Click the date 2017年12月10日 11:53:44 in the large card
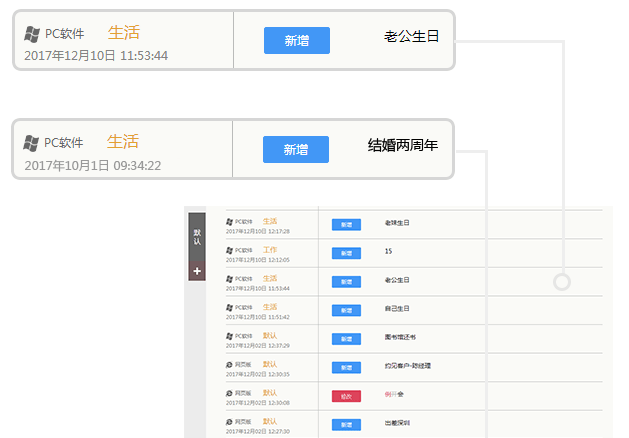 96,56
